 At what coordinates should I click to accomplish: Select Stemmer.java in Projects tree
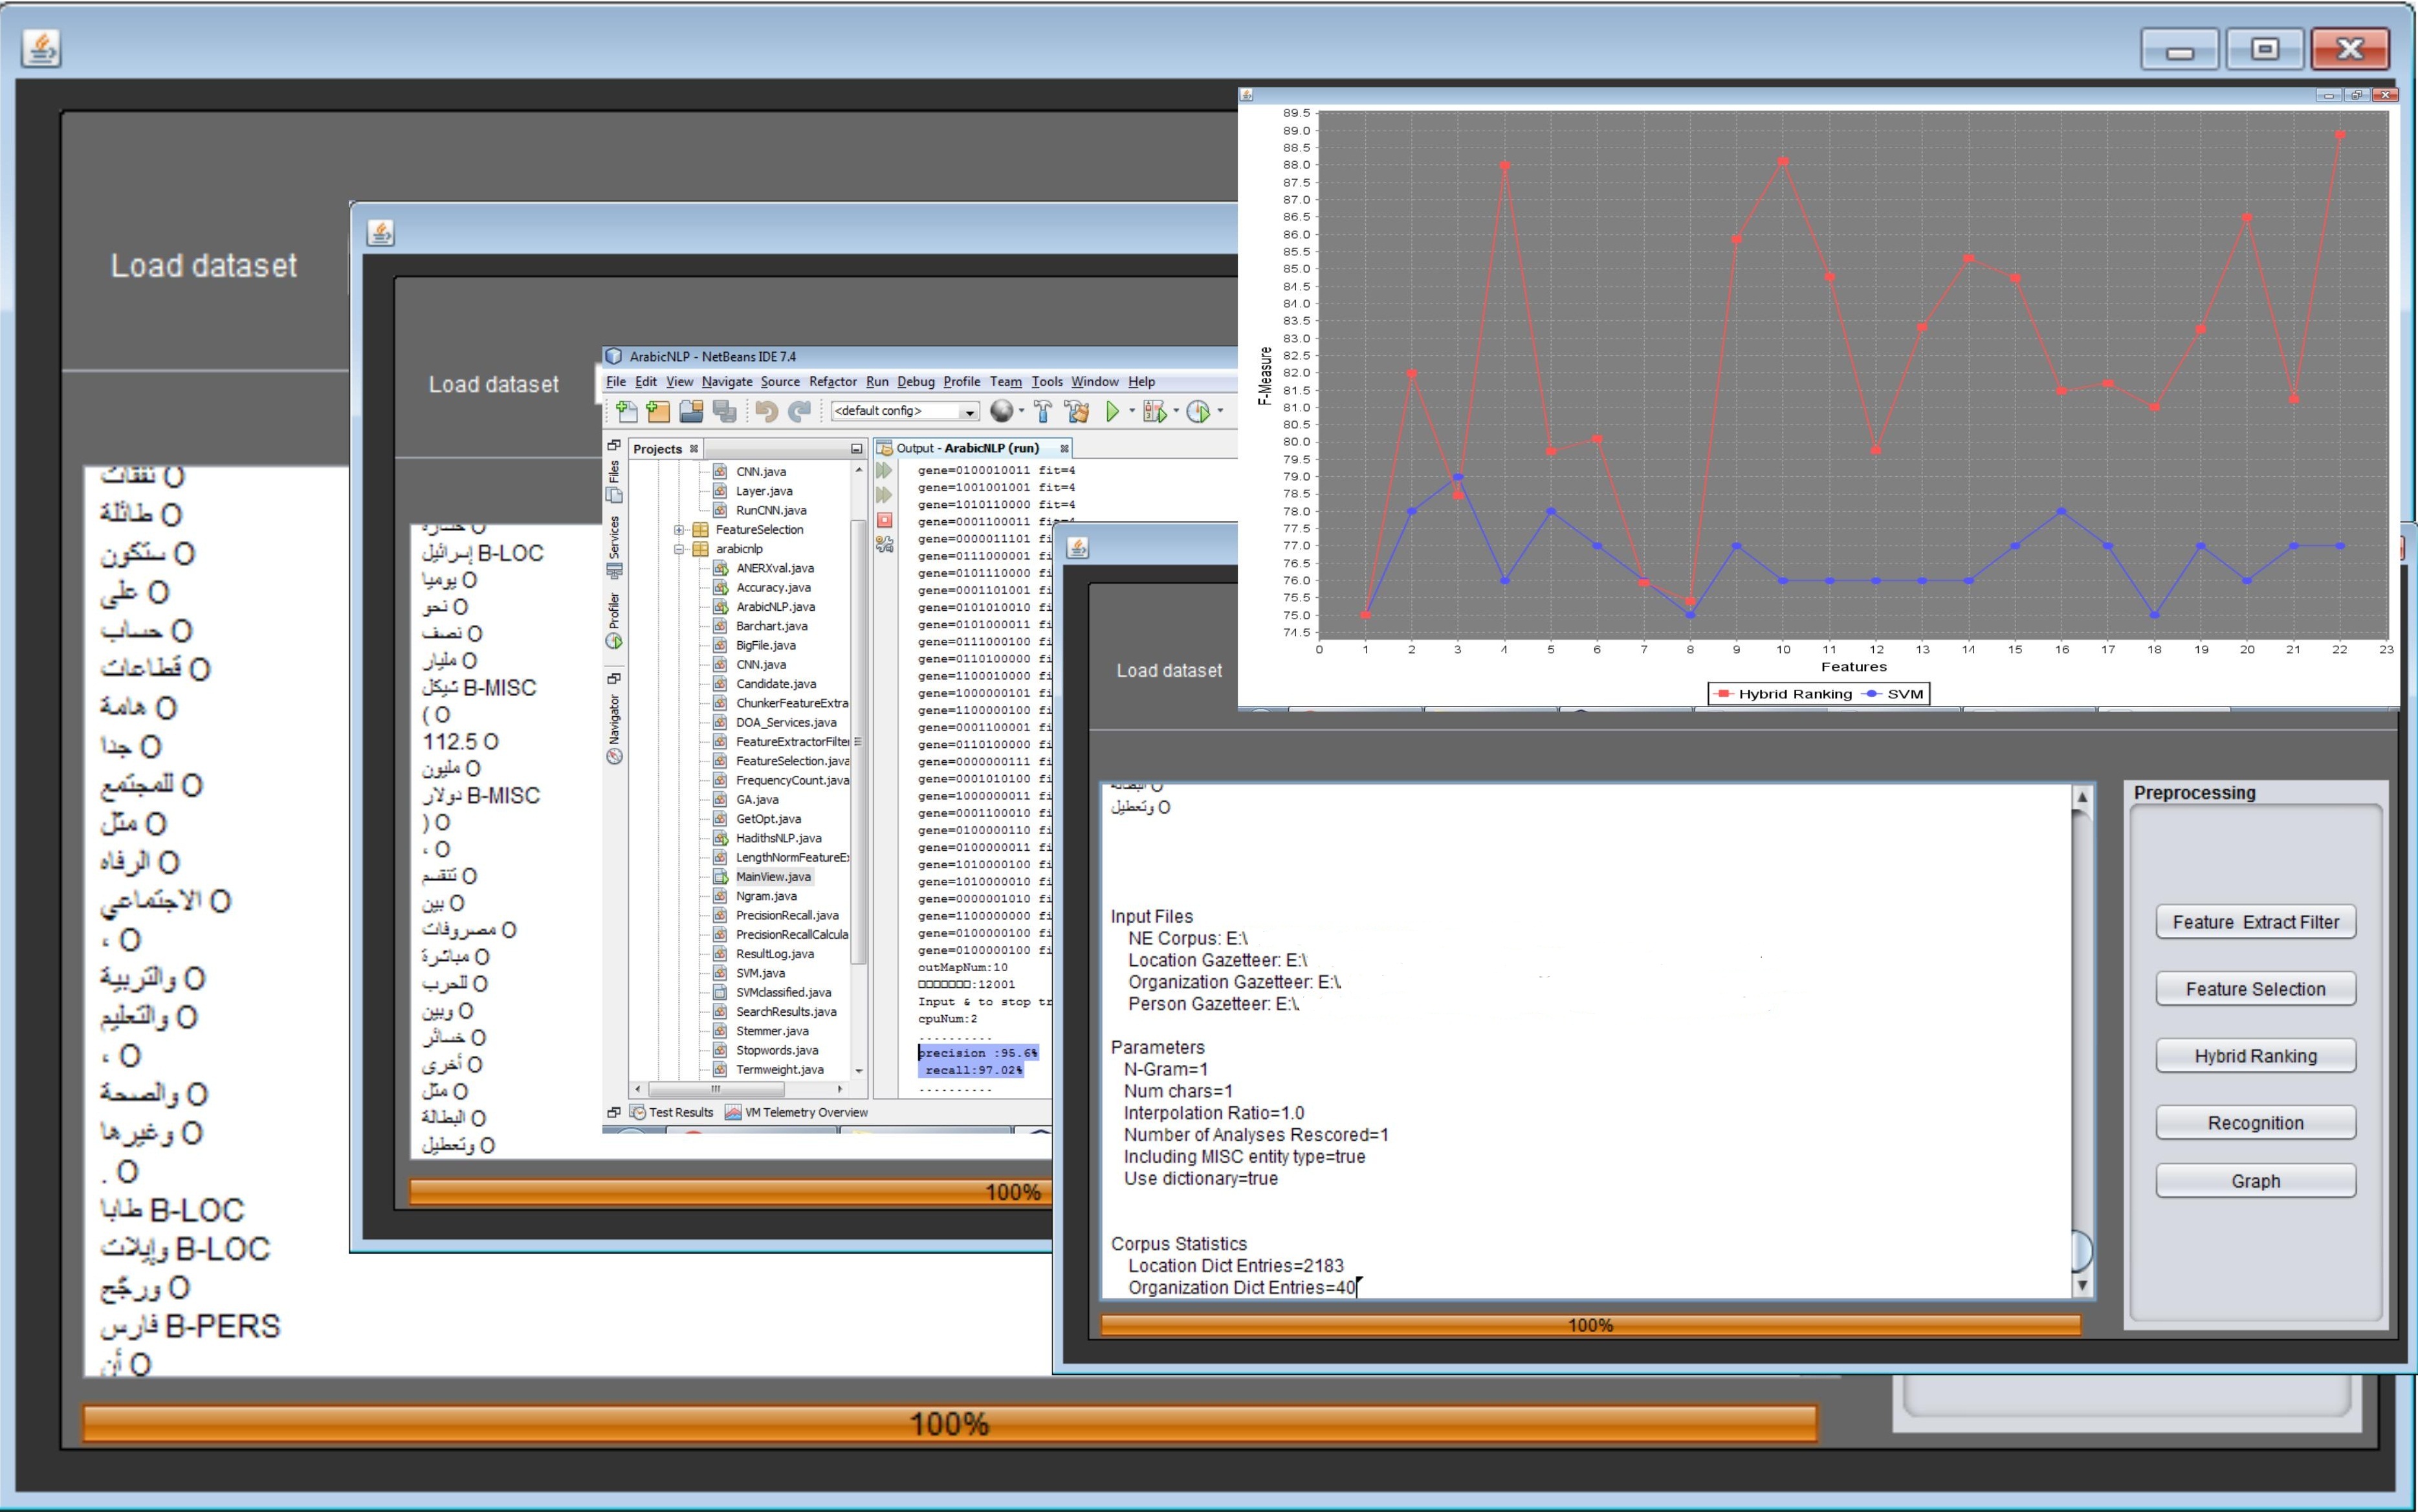[x=772, y=1031]
